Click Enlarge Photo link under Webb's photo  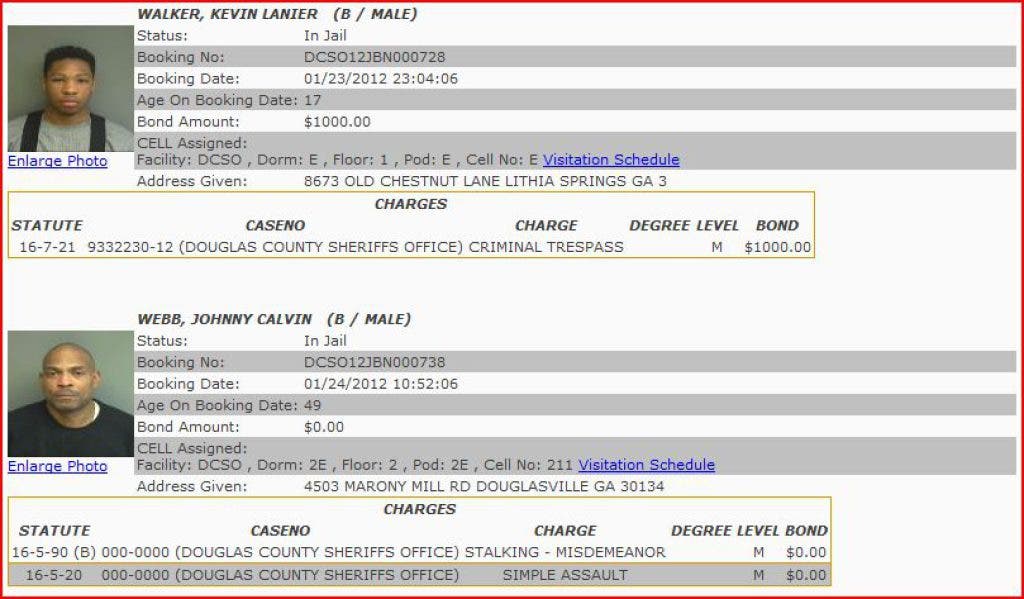click(57, 466)
